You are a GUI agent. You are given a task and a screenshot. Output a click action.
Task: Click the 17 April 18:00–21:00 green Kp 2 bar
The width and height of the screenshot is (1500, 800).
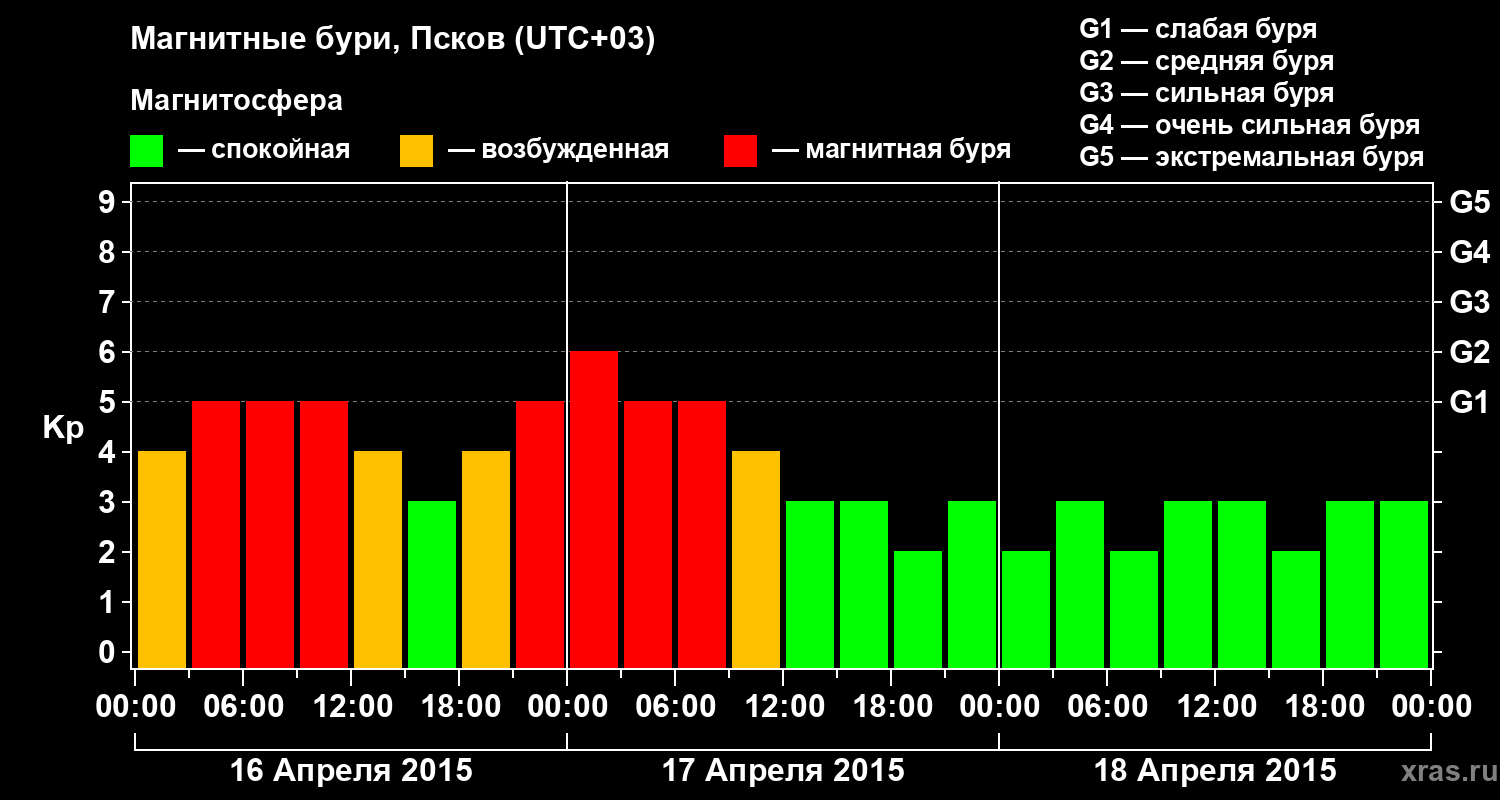click(x=918, y=609)
